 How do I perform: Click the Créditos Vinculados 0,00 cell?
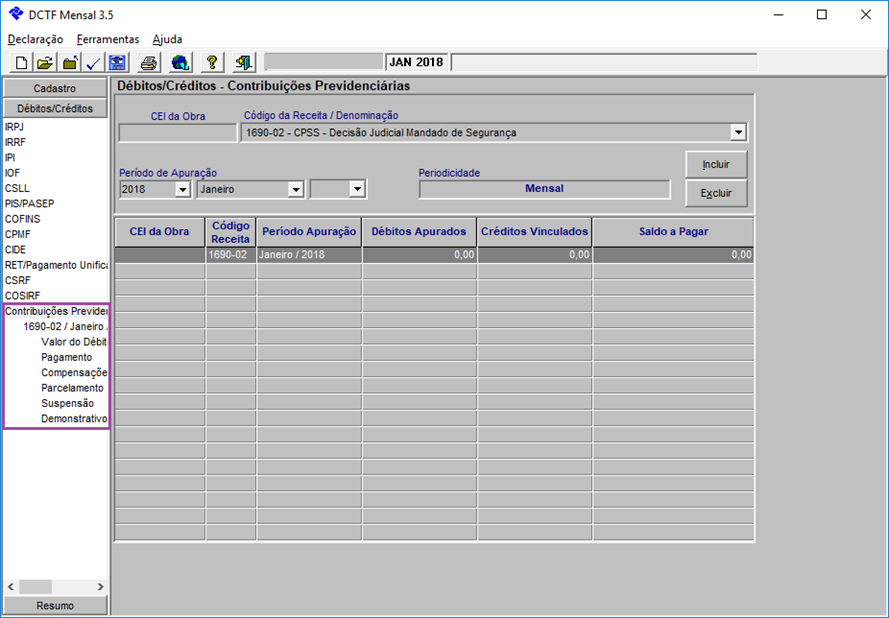pyautogui.click(x=535, y=255)
